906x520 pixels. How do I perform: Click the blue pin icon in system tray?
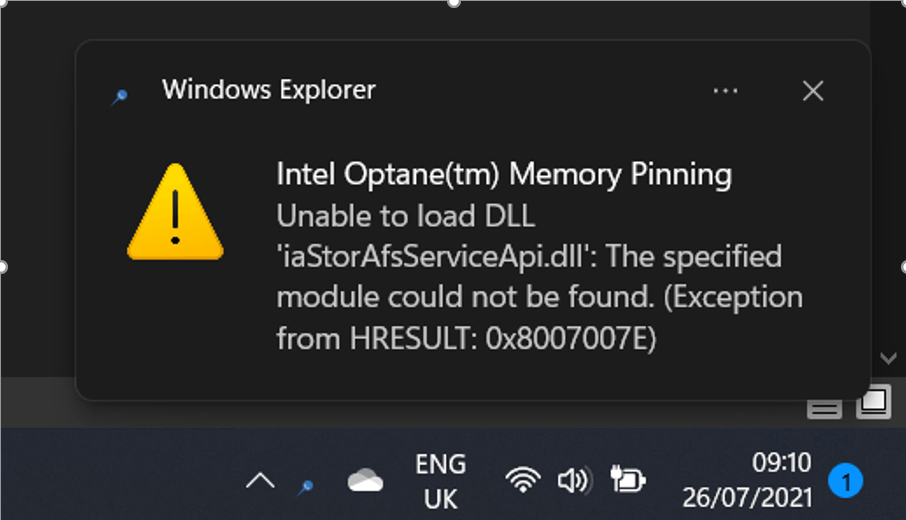tap(307, 485)
